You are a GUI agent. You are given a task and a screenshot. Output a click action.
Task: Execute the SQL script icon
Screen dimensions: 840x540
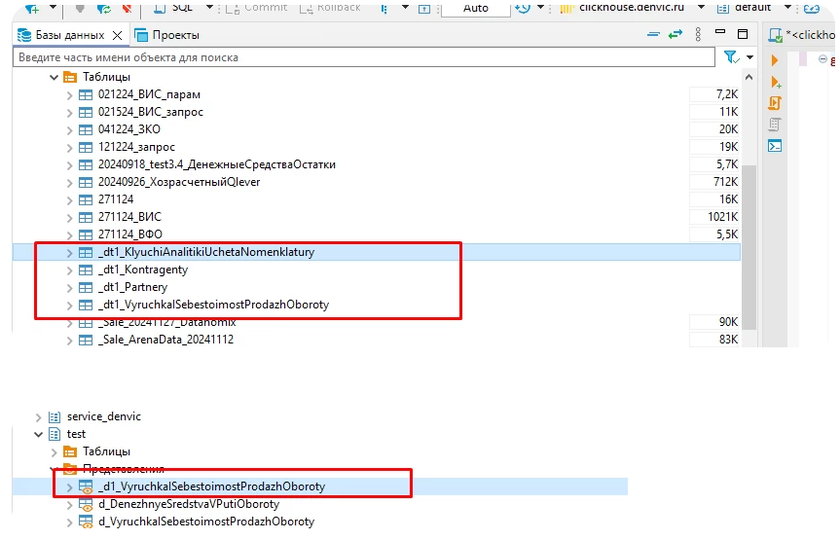pyautogui.click(x=775, y=103)
